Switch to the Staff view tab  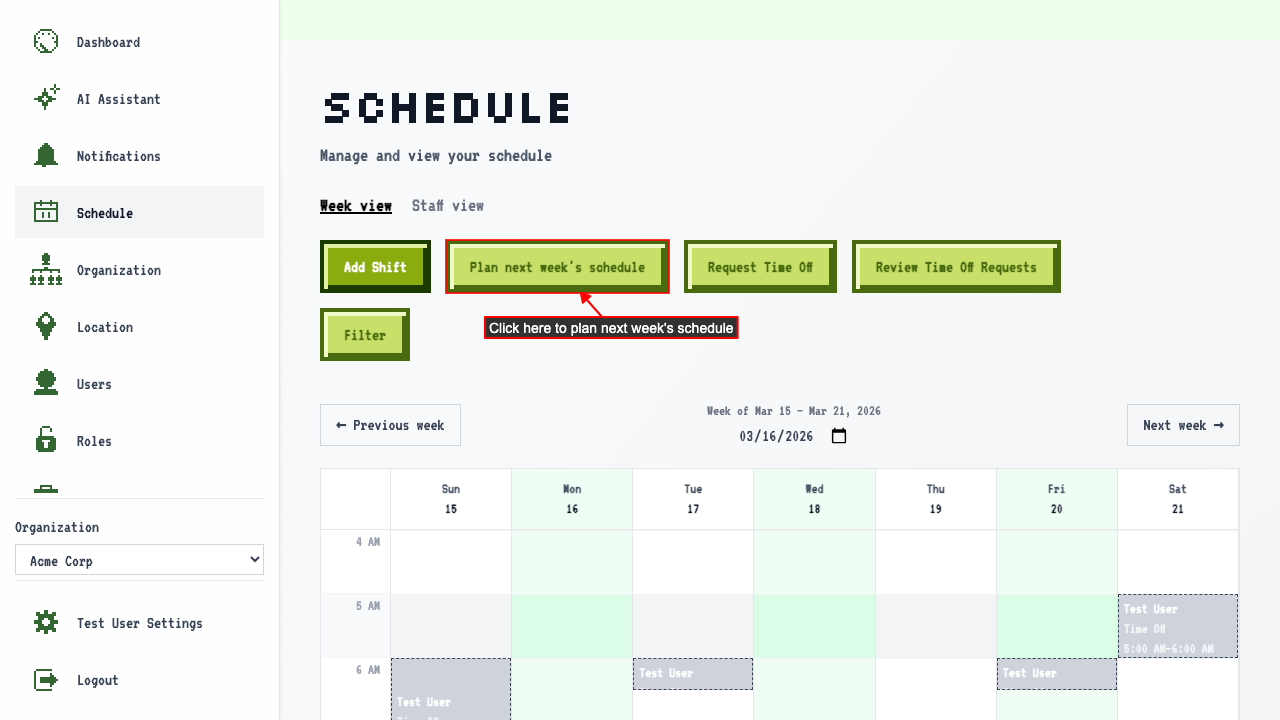[448, 206]
